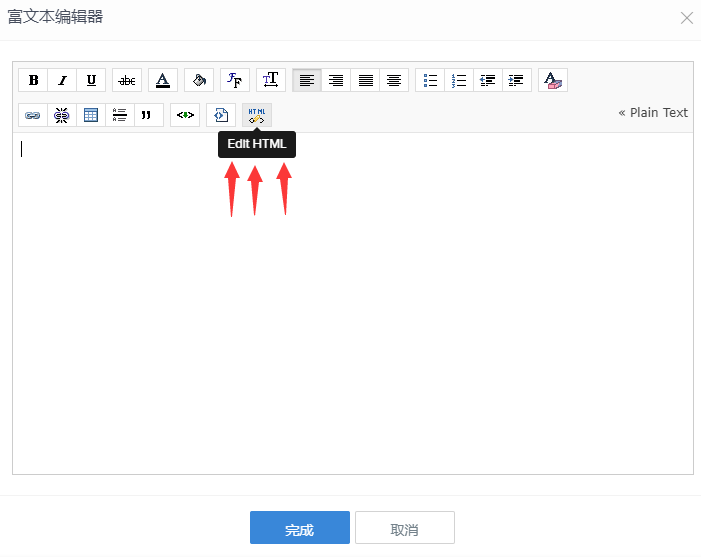Insert a numbered list
Screen dimensions: 701x557
click(459, 80)
